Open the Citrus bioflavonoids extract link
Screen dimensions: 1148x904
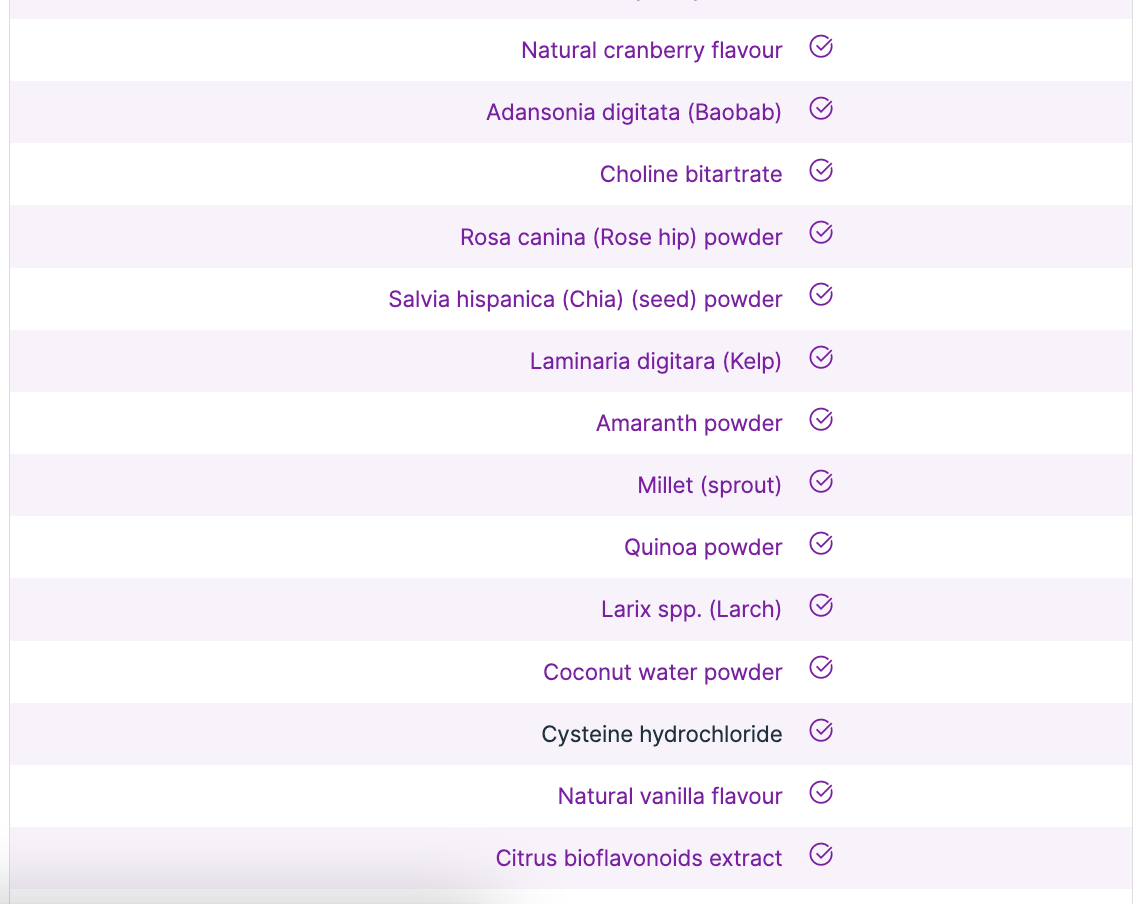[x=638, y=858]
